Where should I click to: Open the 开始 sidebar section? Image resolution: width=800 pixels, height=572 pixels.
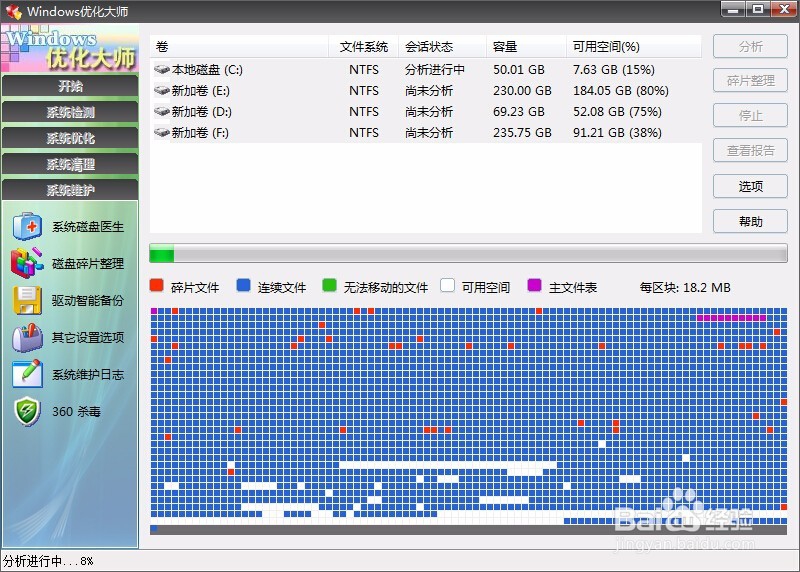click(x=70, y=86)
